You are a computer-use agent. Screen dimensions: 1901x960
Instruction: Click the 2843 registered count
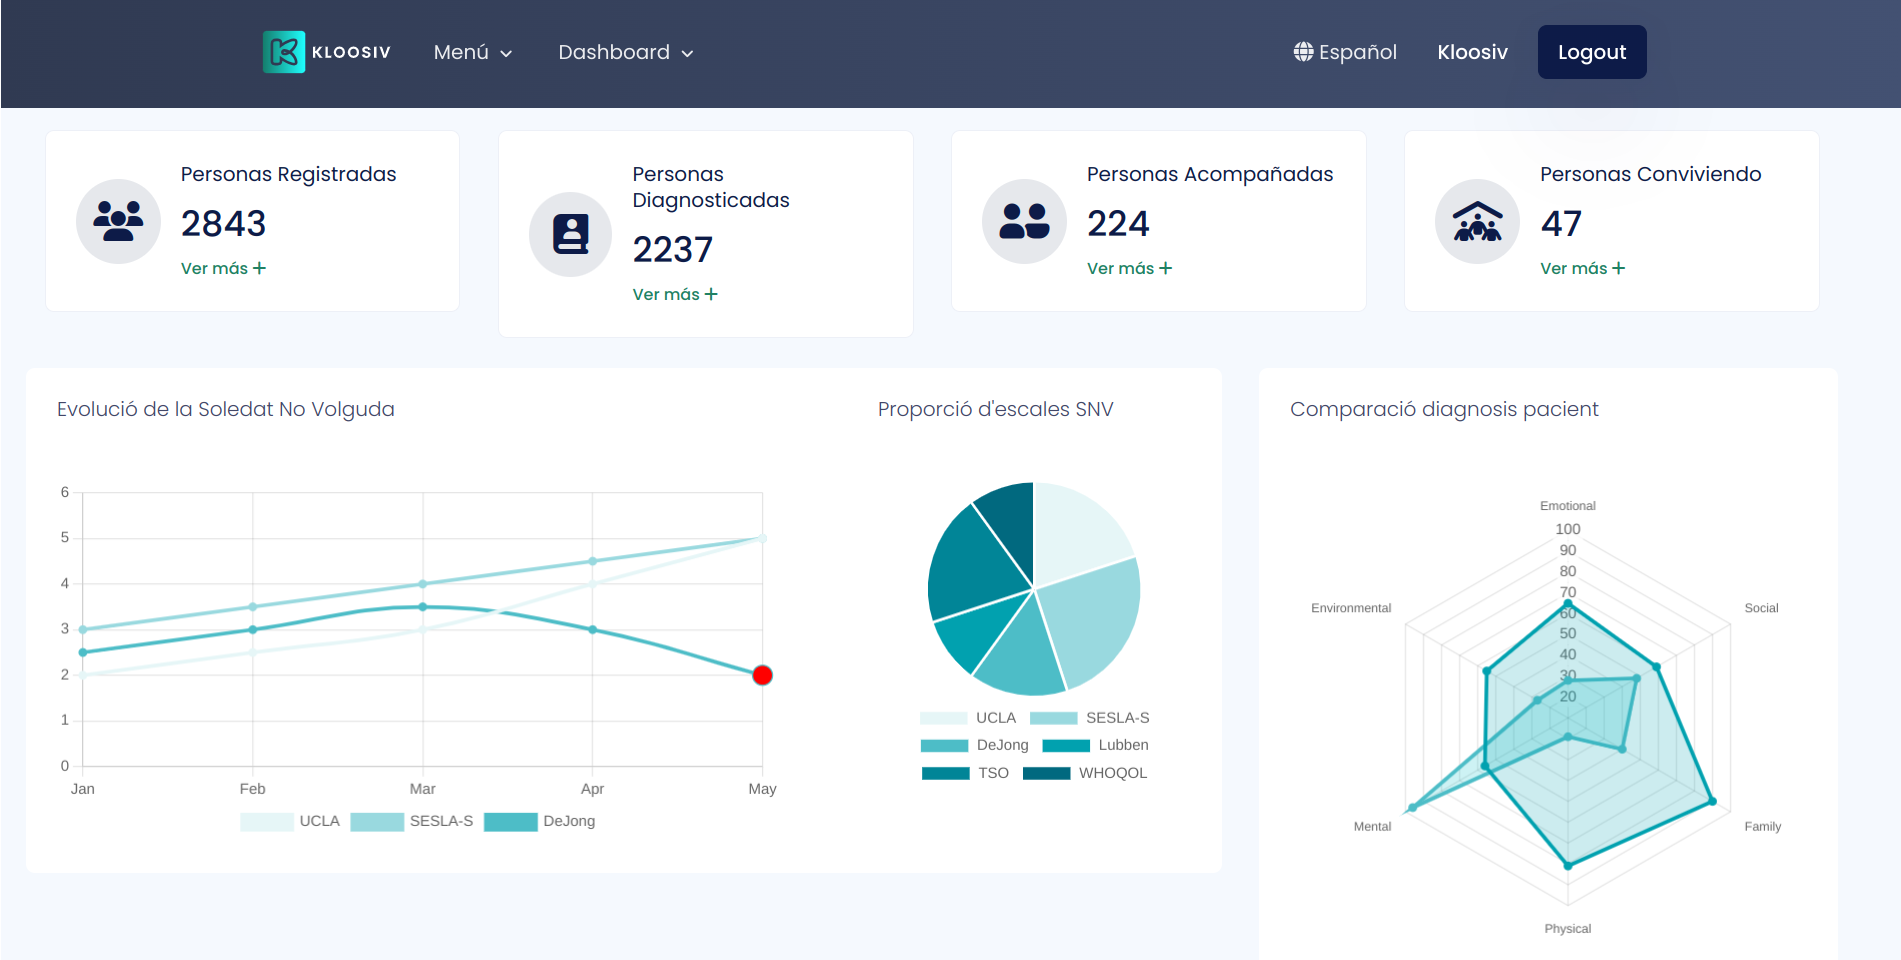coord(223,224)
